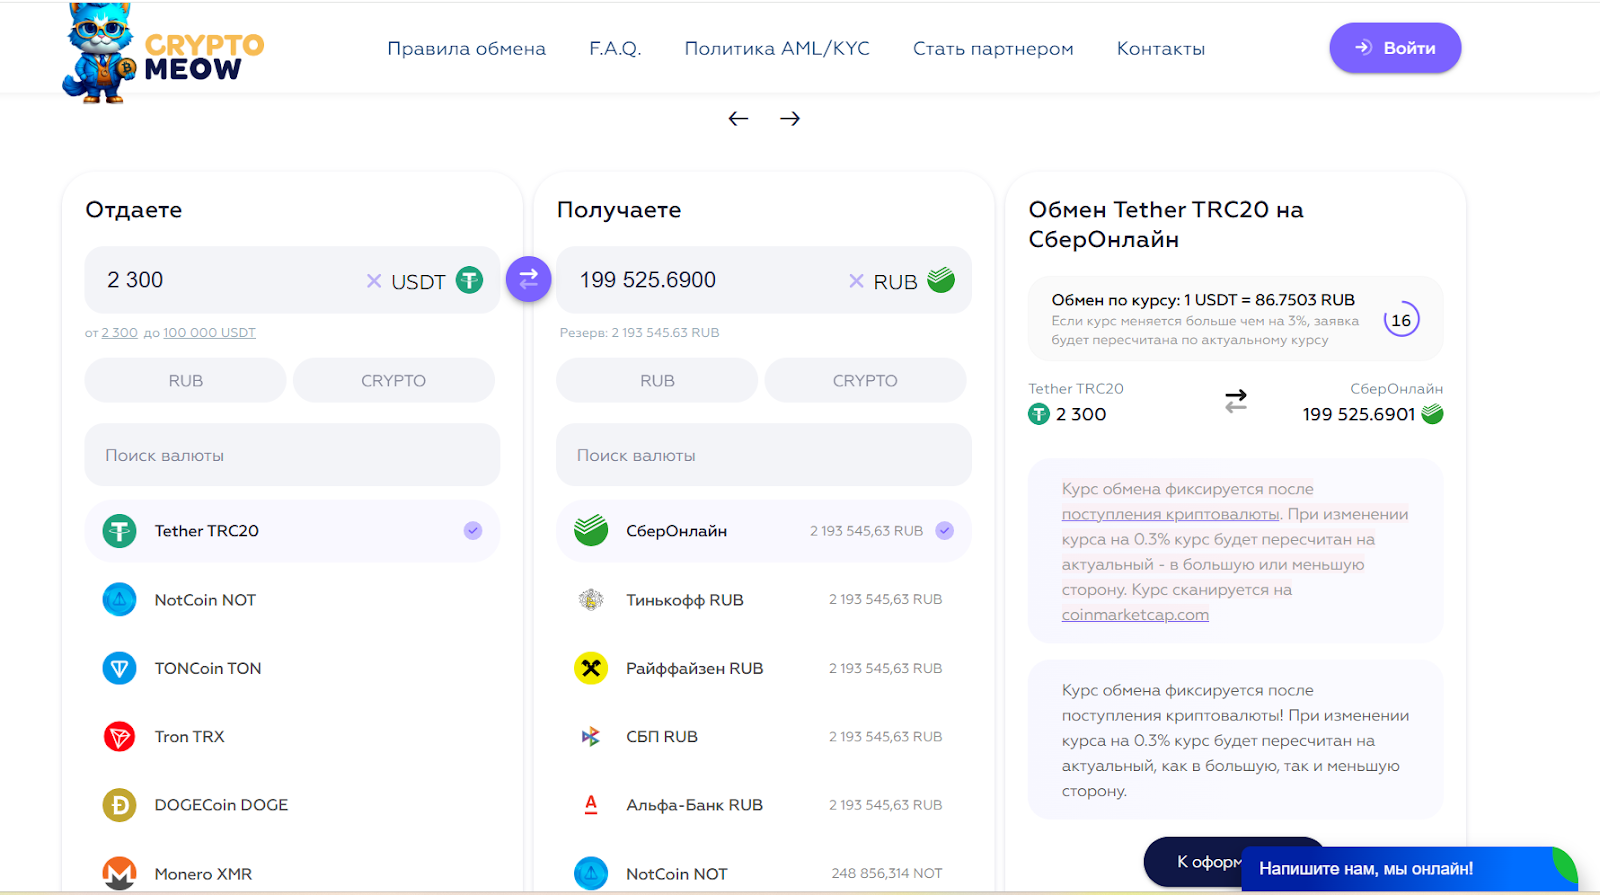The image size is (1600, 895).
Task: Click the USDT Tether icon in give field
Action: (469, 280)
